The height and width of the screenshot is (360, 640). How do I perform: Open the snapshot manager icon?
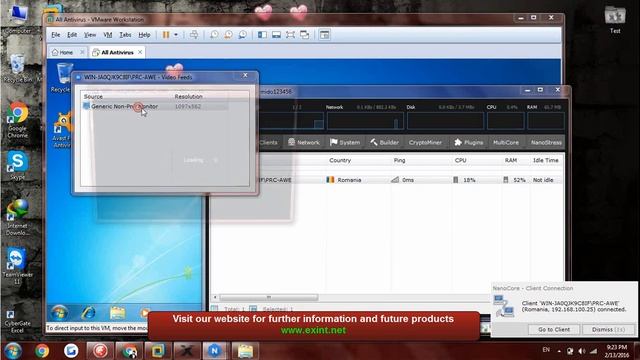click(x=242, y=35)
